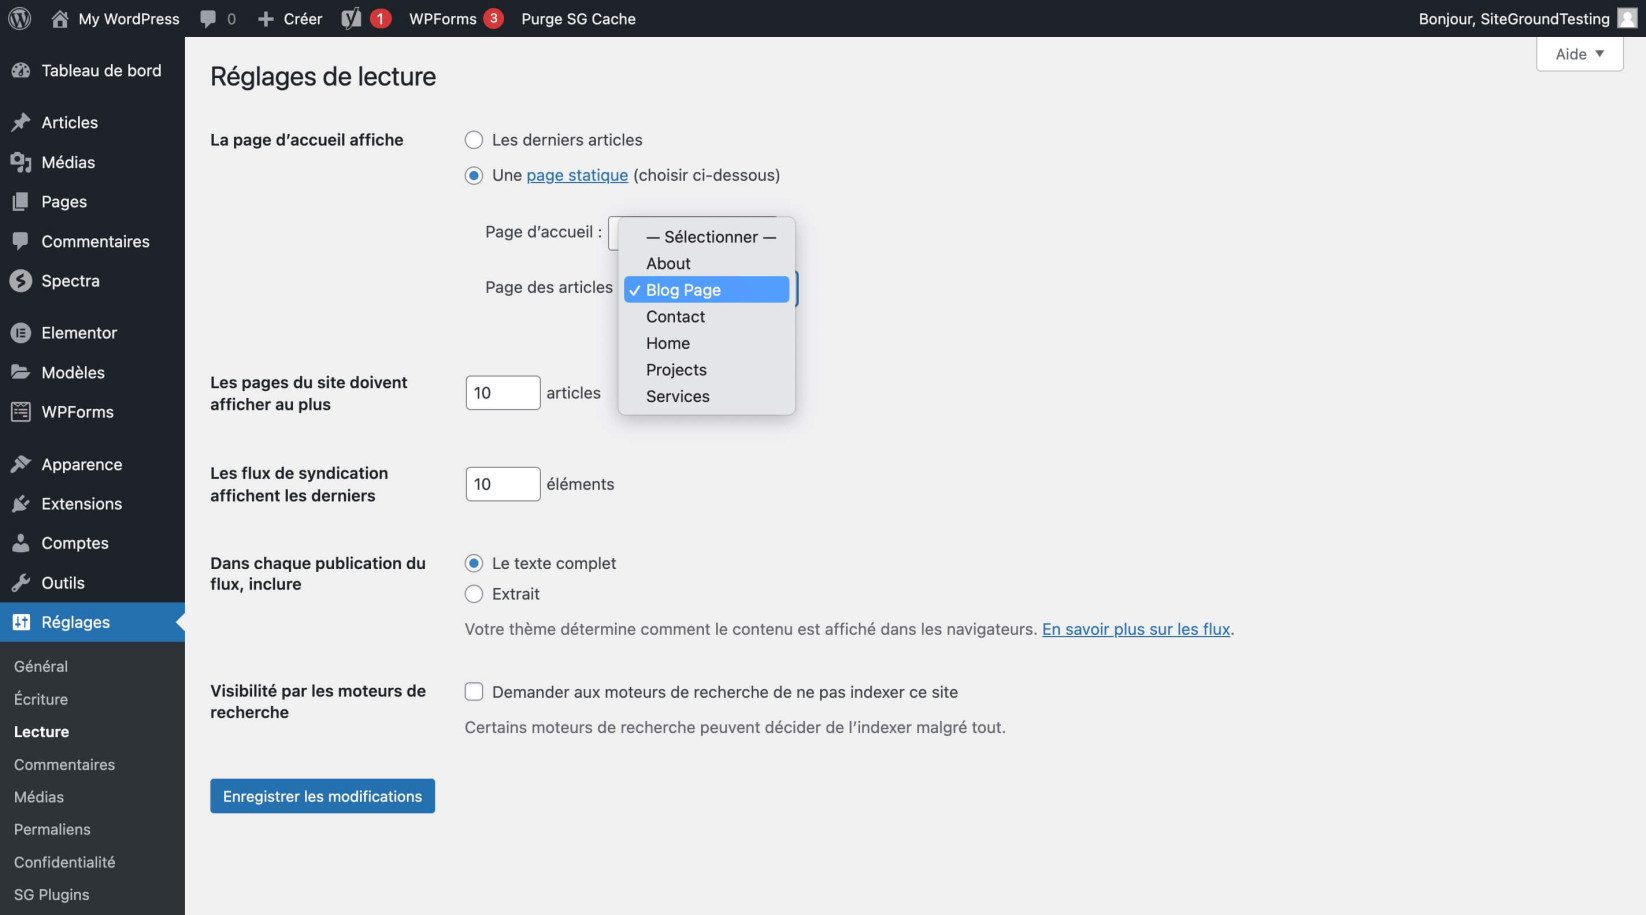
Task: Open the Créer menu in admin bar
Action: coord(290,18)
